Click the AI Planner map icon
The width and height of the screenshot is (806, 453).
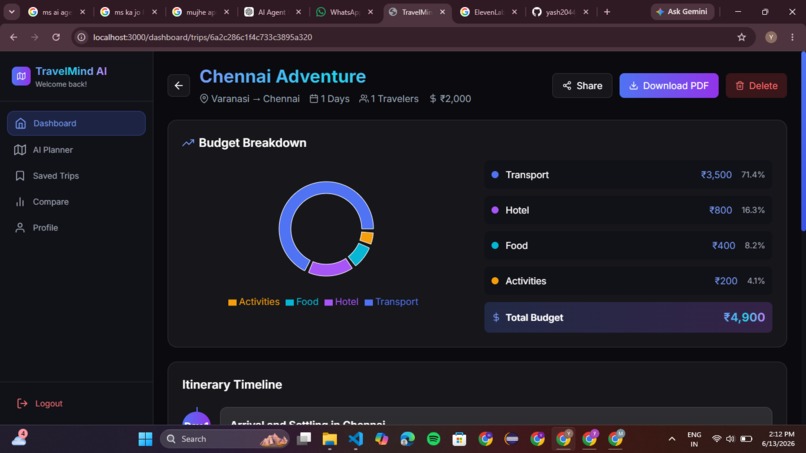click(20, 150)
